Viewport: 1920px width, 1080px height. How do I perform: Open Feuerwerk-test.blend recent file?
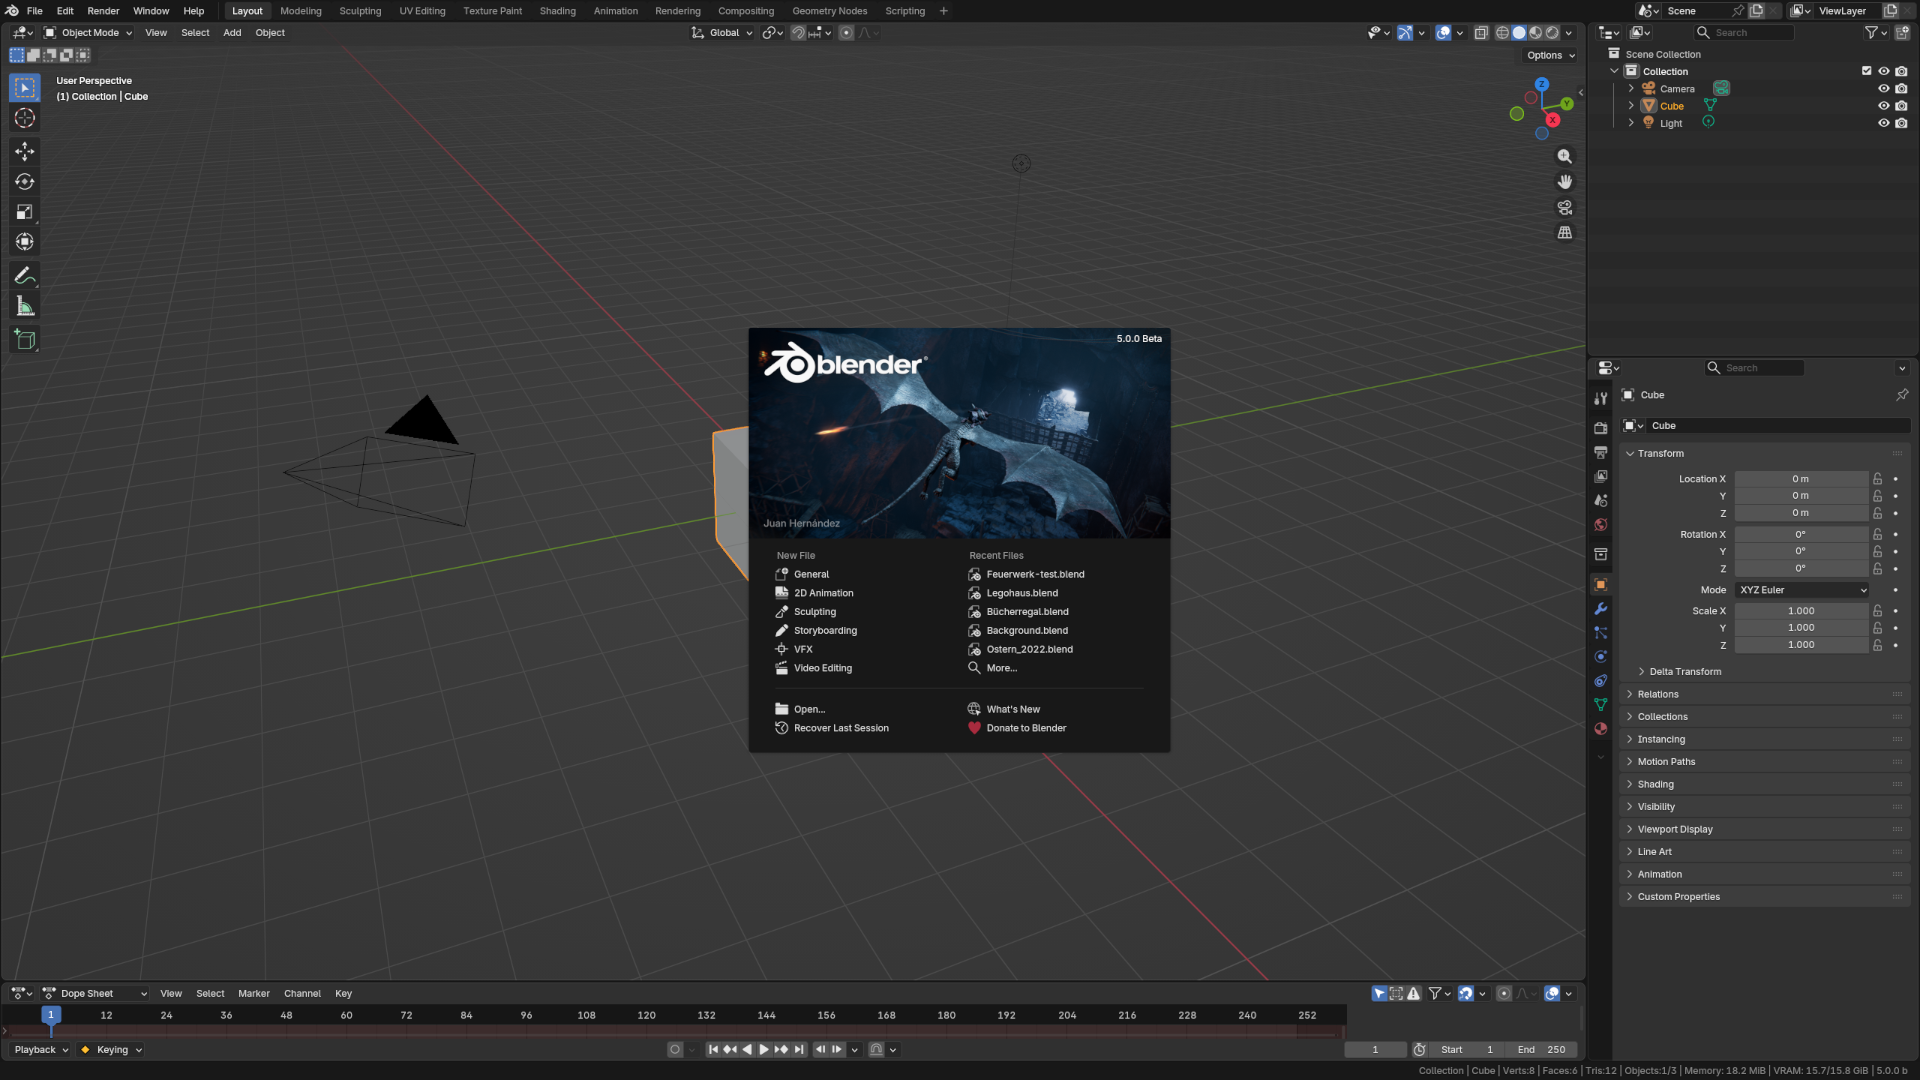tap(1034, 574)
